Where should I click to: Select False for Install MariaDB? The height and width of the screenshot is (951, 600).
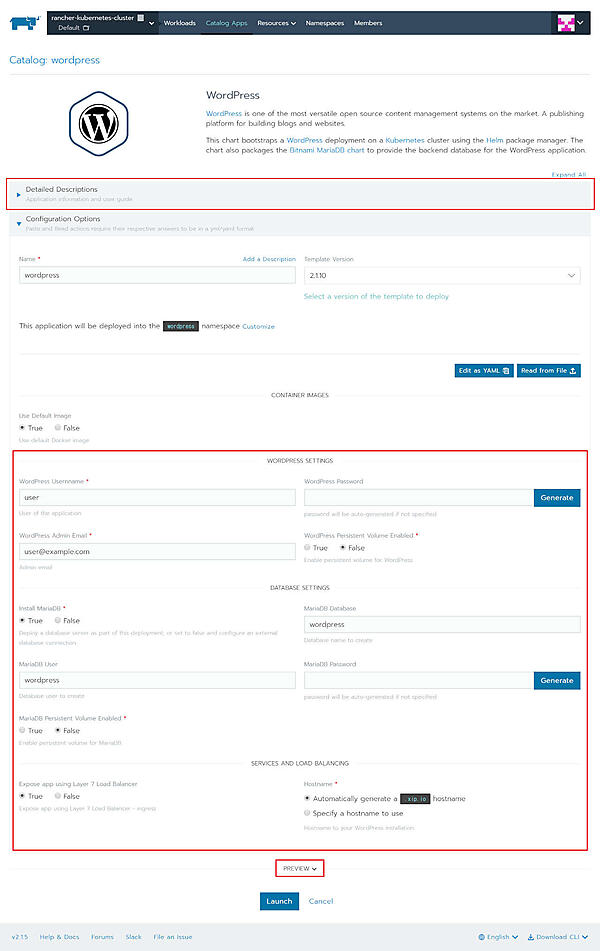coord(58,620)
